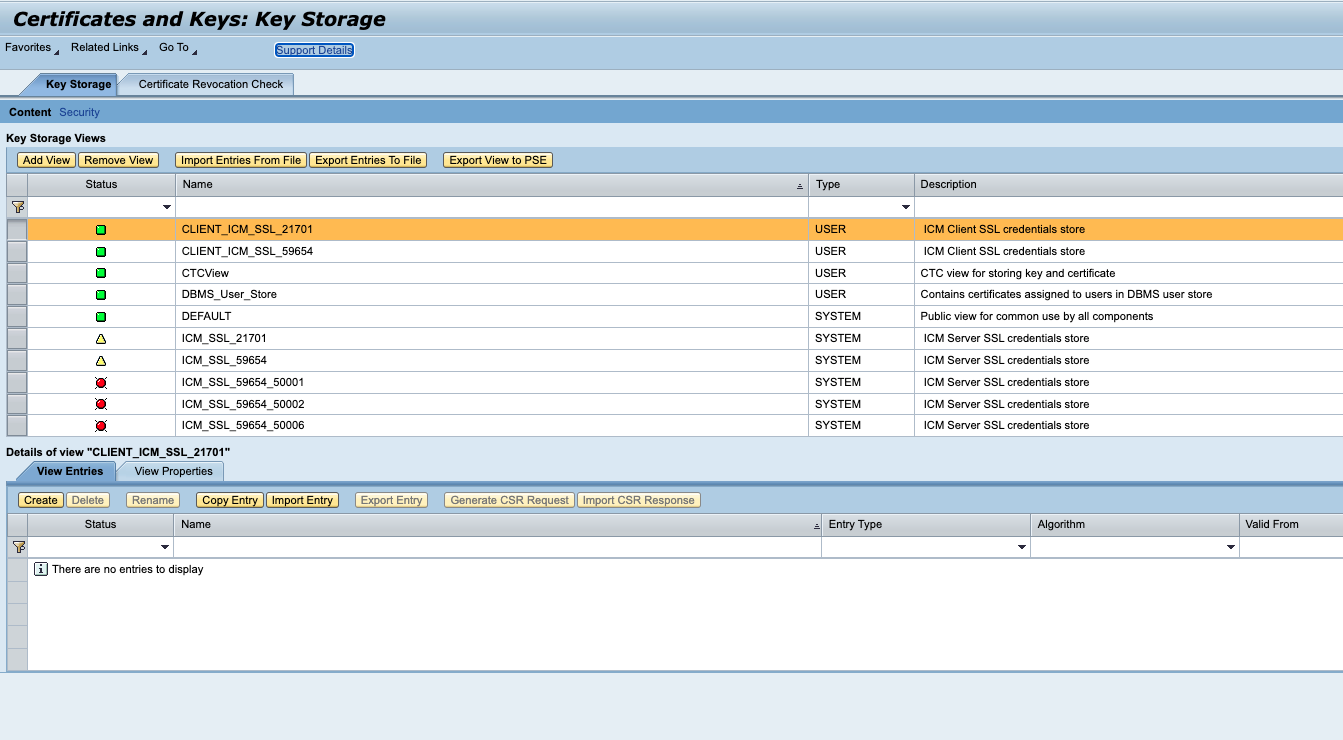
Task: Open the View Properties tab
Action: 173,471
